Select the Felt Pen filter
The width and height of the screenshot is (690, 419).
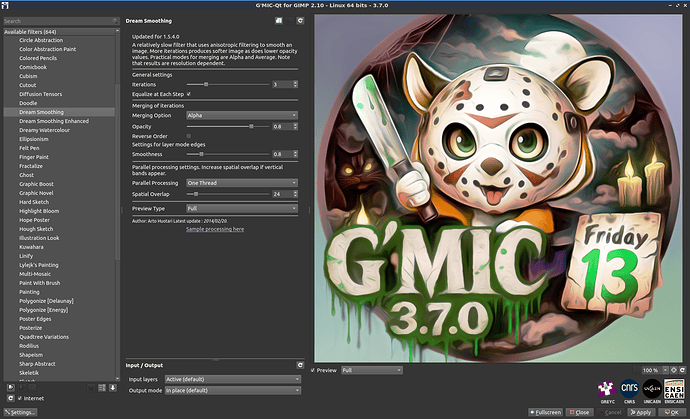coord(29,148)
